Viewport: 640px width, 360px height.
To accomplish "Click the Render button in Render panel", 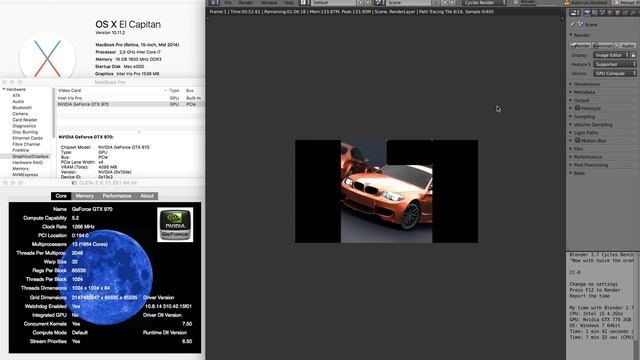I will (x=580, y=45).
